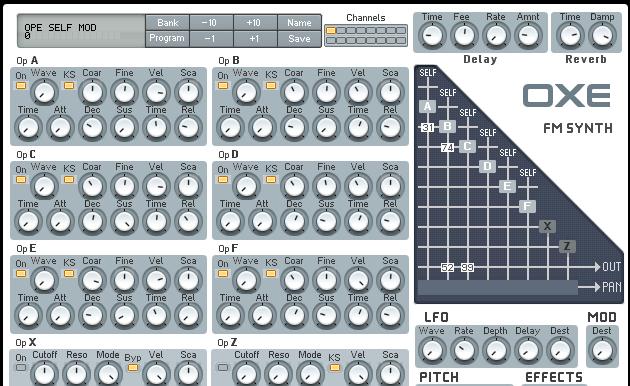630x386 pixels.
Task: Toggle Op A KS switch
Action: point(69,85)
